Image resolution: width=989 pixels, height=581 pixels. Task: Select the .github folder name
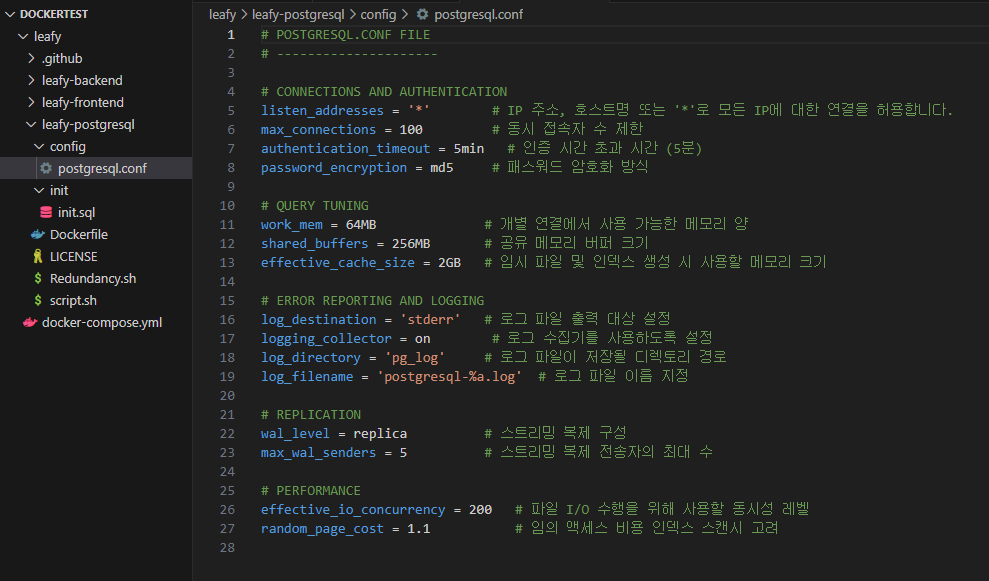(62, 59)
